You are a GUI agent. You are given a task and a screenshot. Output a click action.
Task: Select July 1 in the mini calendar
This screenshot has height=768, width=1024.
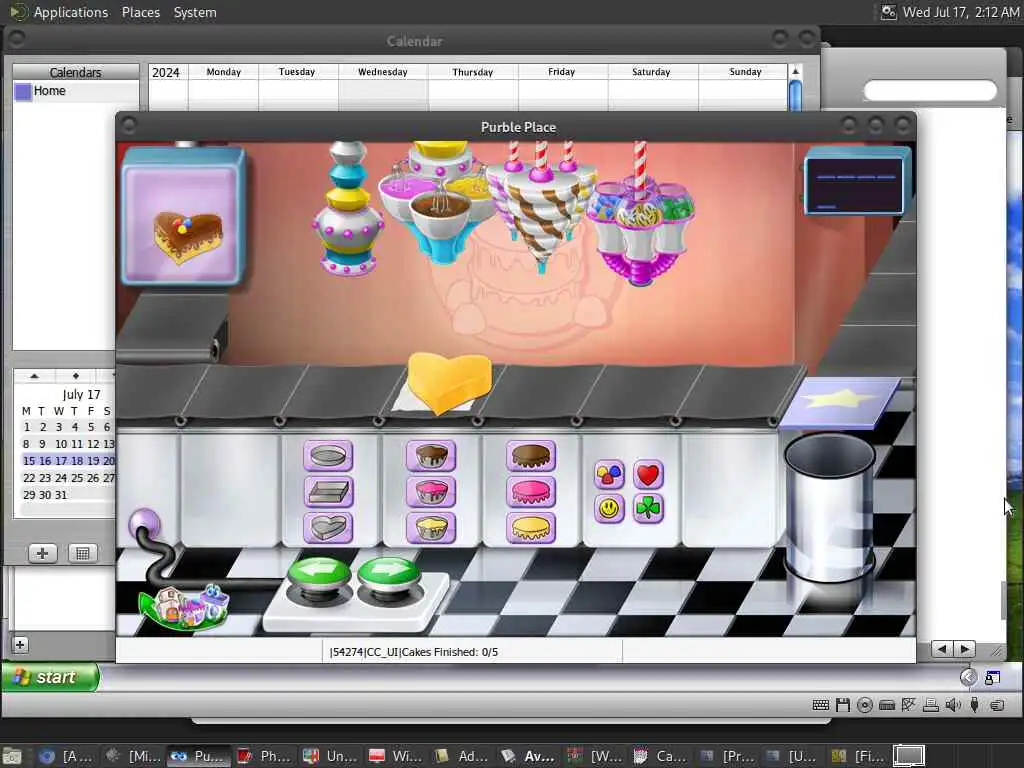point(27,427)
